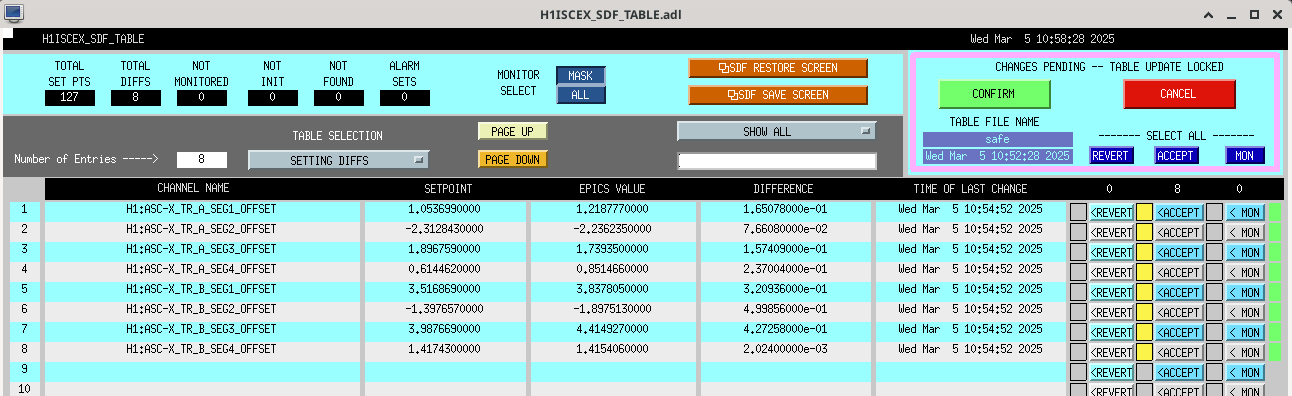
Task: Open the SDF SAVE SCREEN display
Action: pyautogui.click(x=778, y=95)
